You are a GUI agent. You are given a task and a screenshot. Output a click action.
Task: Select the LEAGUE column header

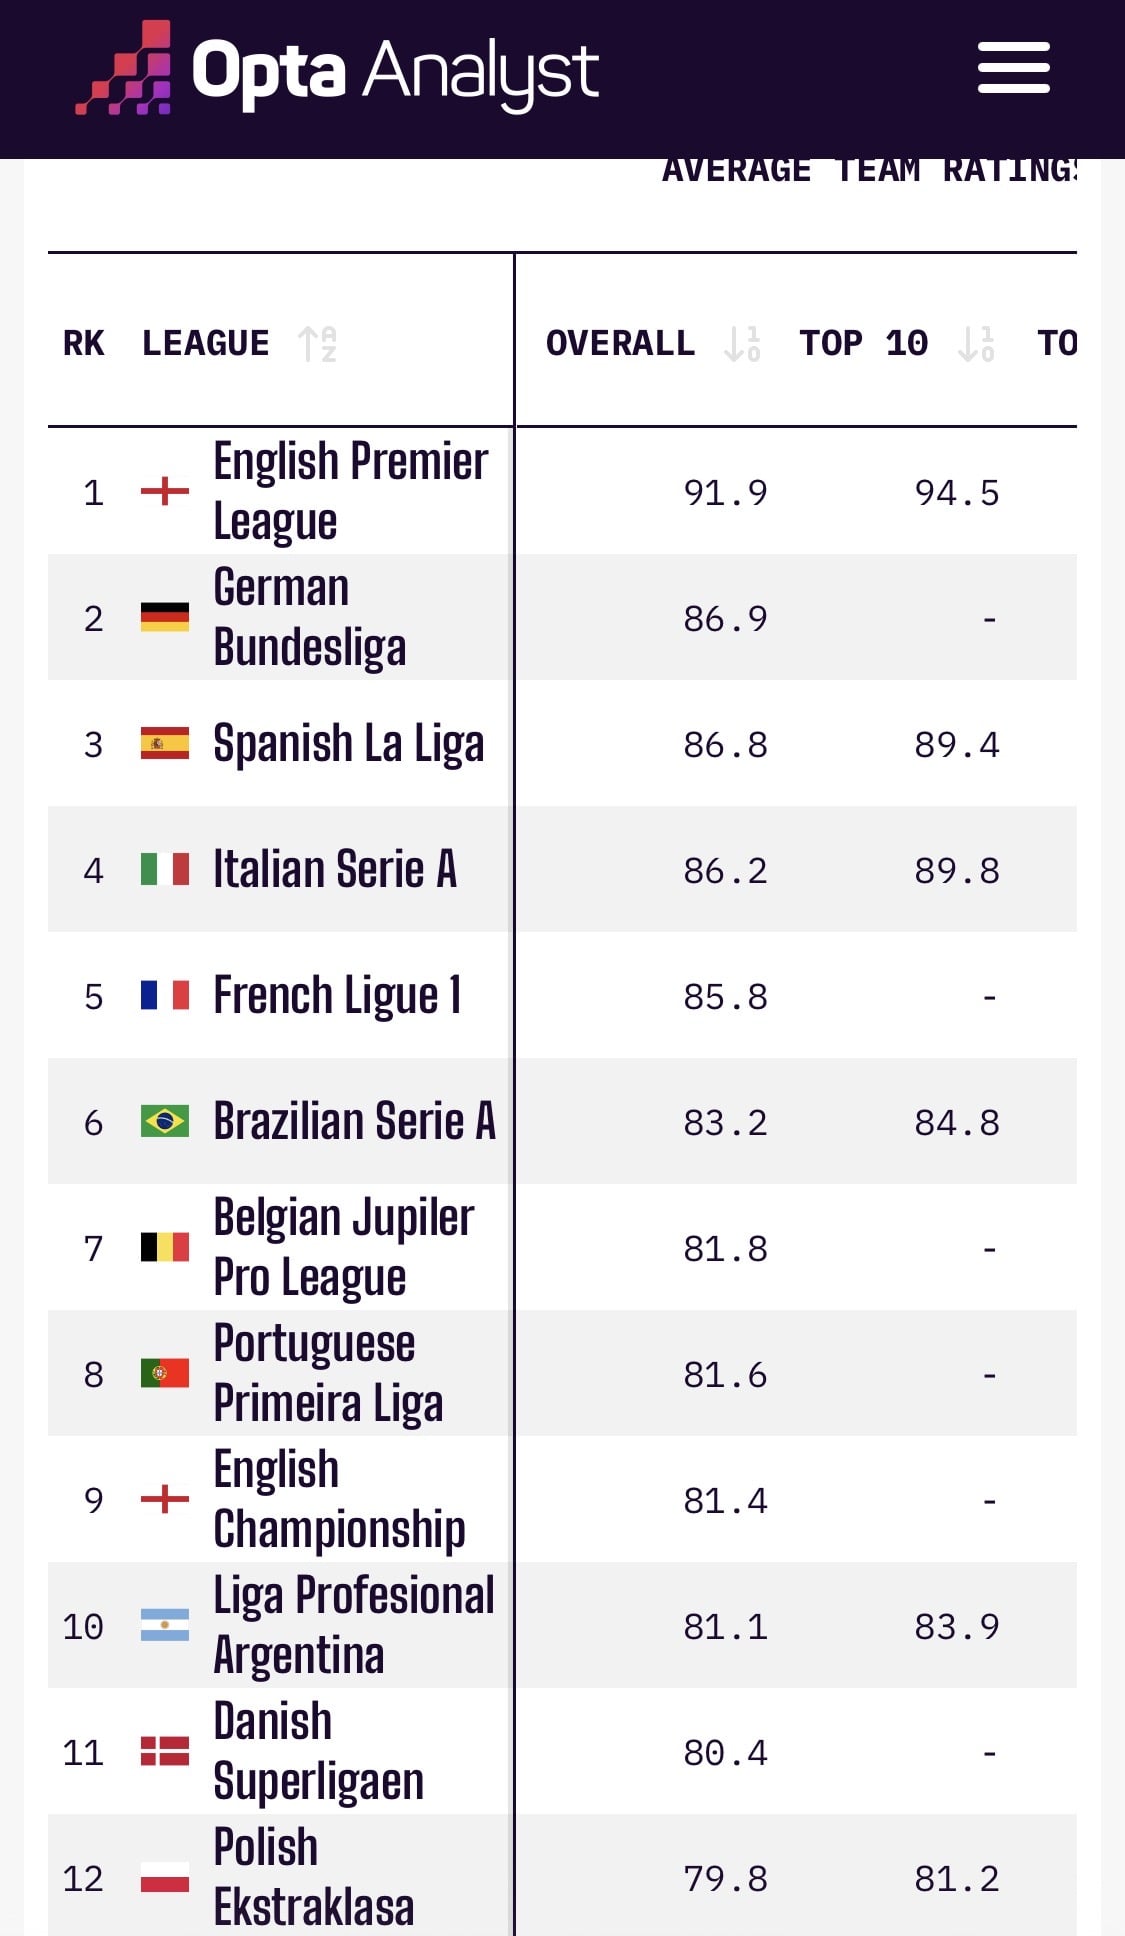point(205,343)
